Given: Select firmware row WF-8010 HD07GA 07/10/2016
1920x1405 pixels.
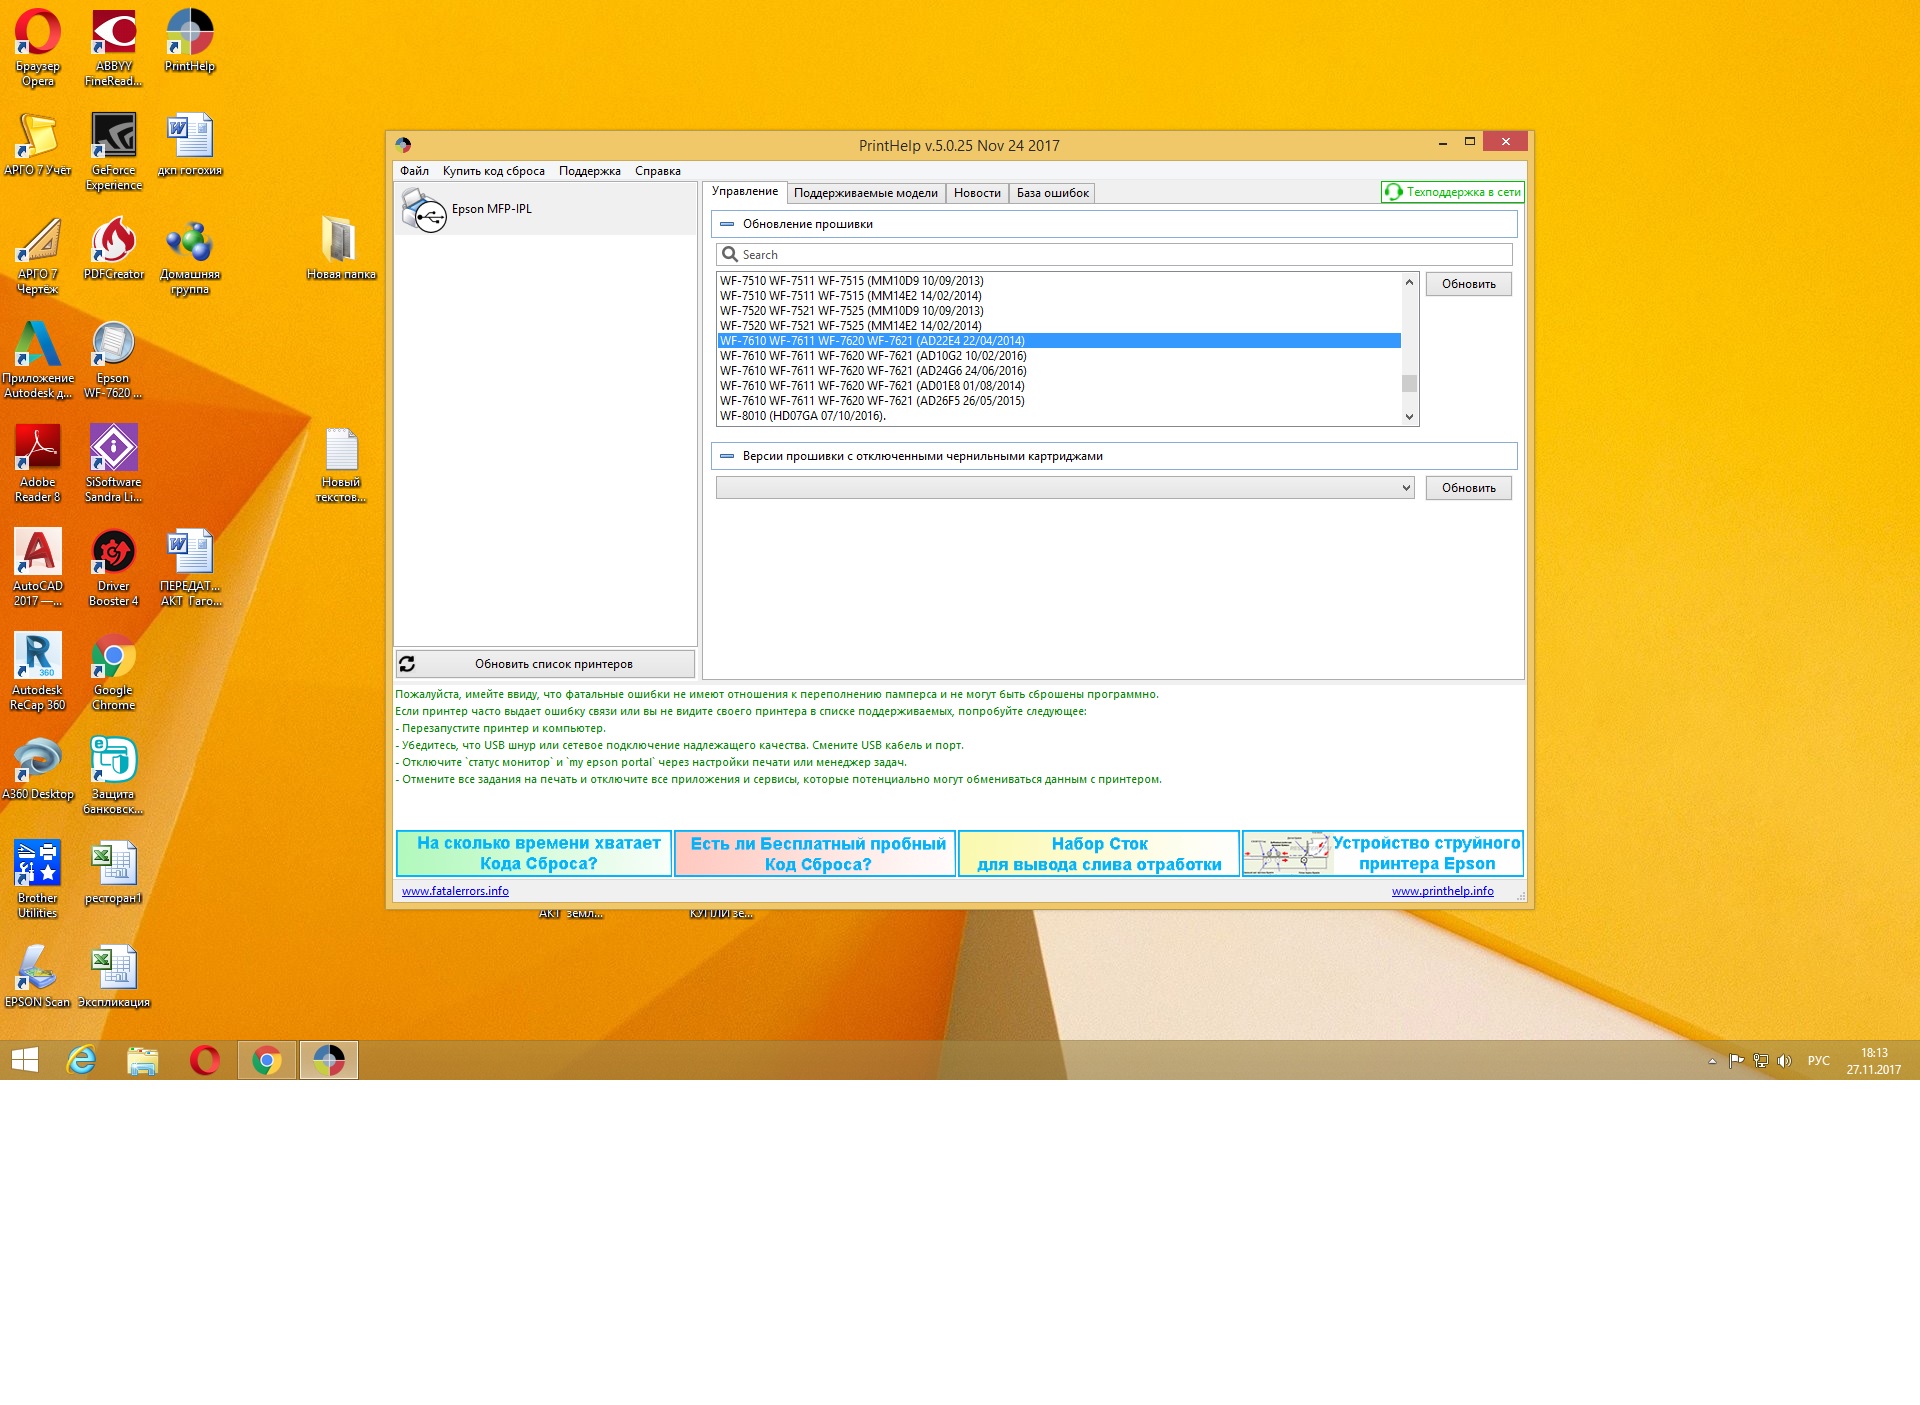Looking at the screenshot, I should click(x=1059, y=416).
